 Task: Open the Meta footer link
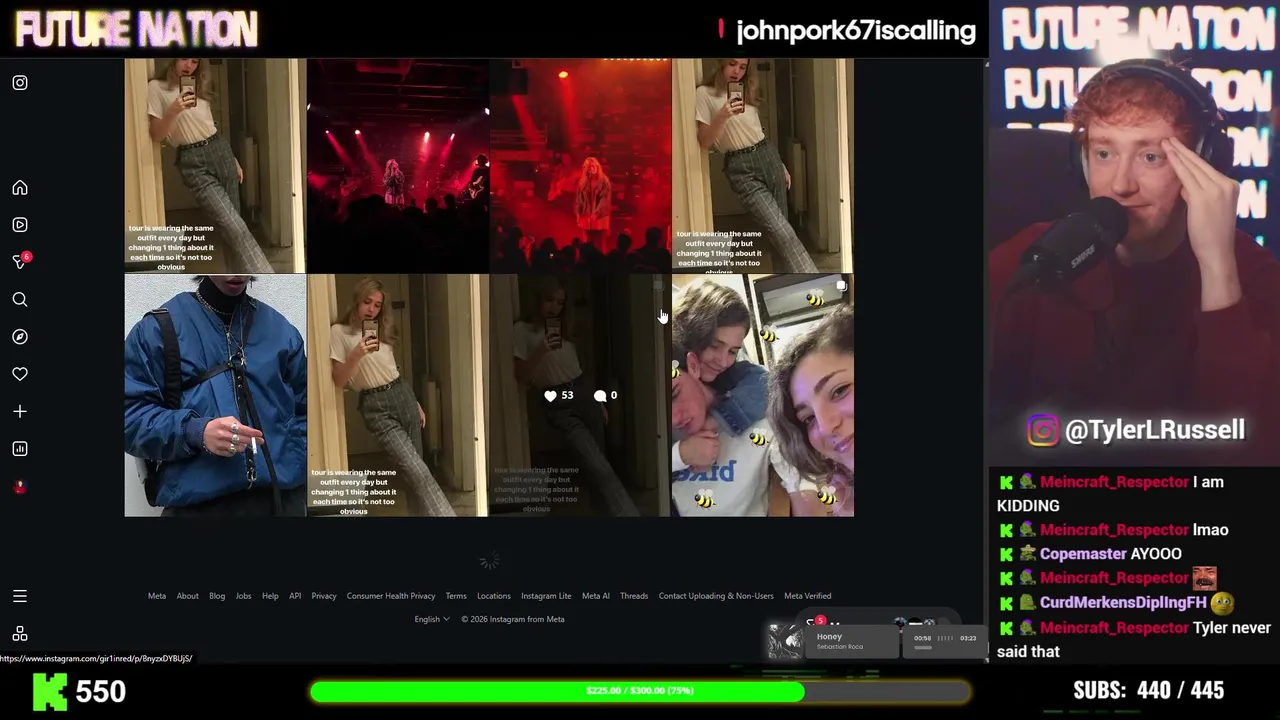[x=157, y=596]
